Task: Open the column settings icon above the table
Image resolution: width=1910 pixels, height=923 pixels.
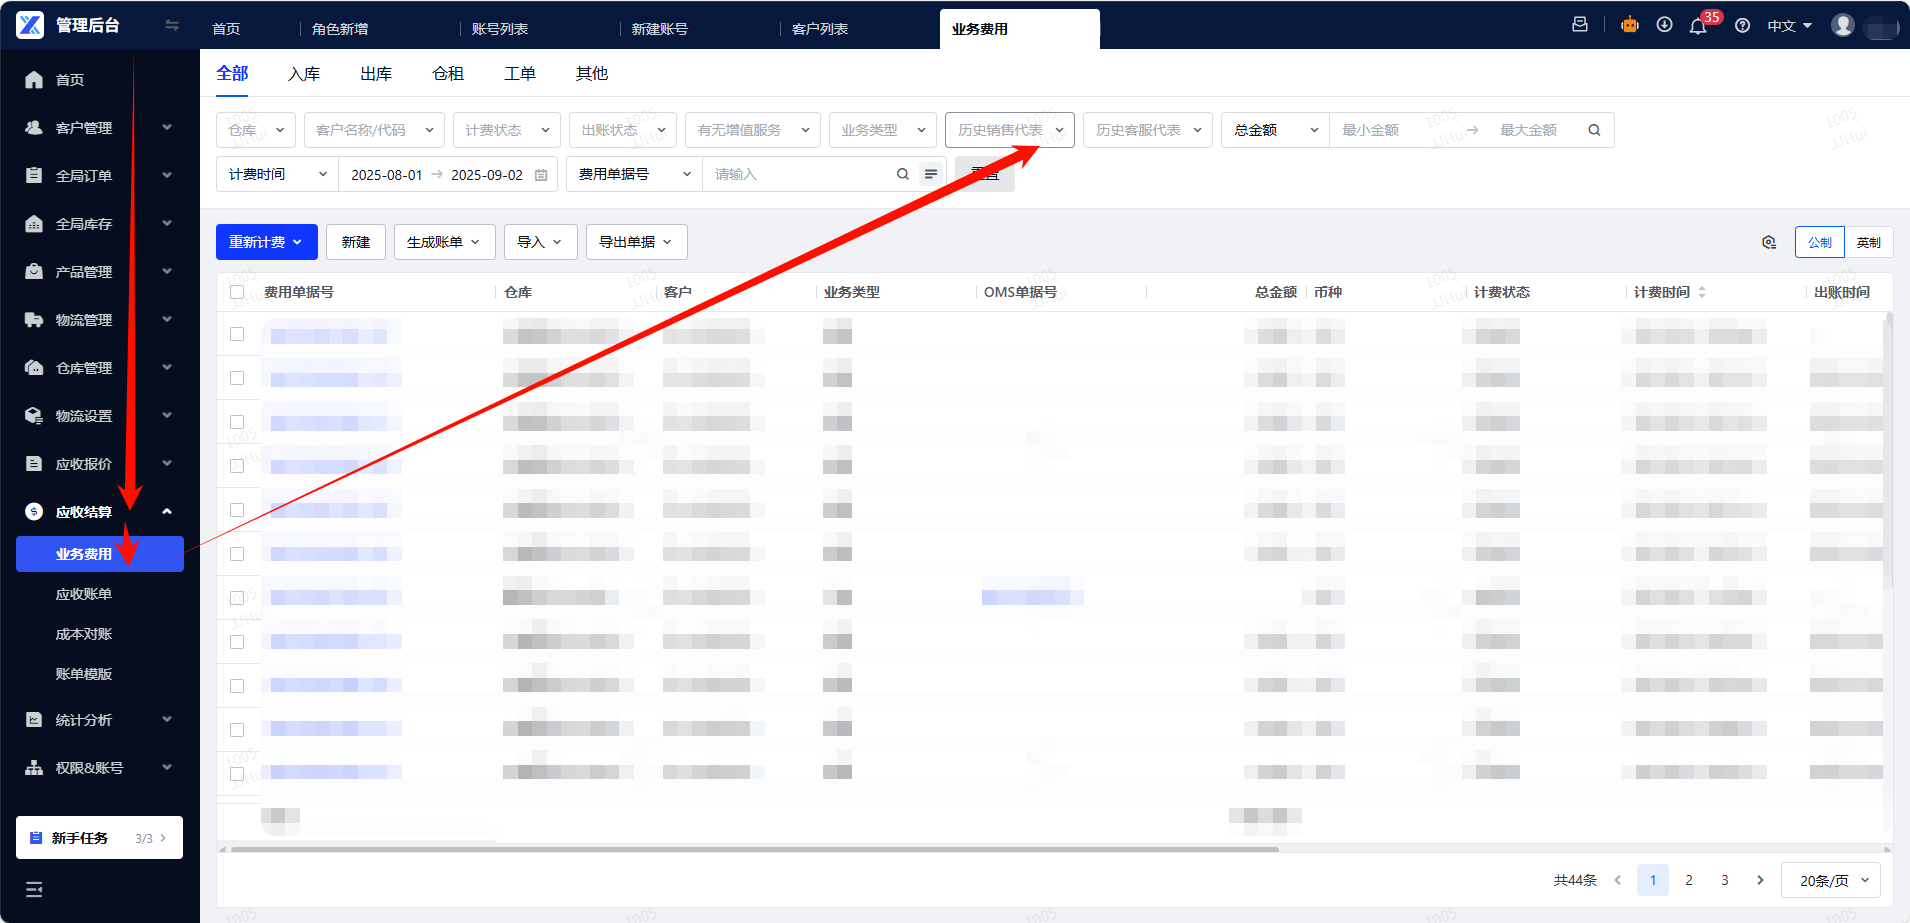Action: 1769,242
